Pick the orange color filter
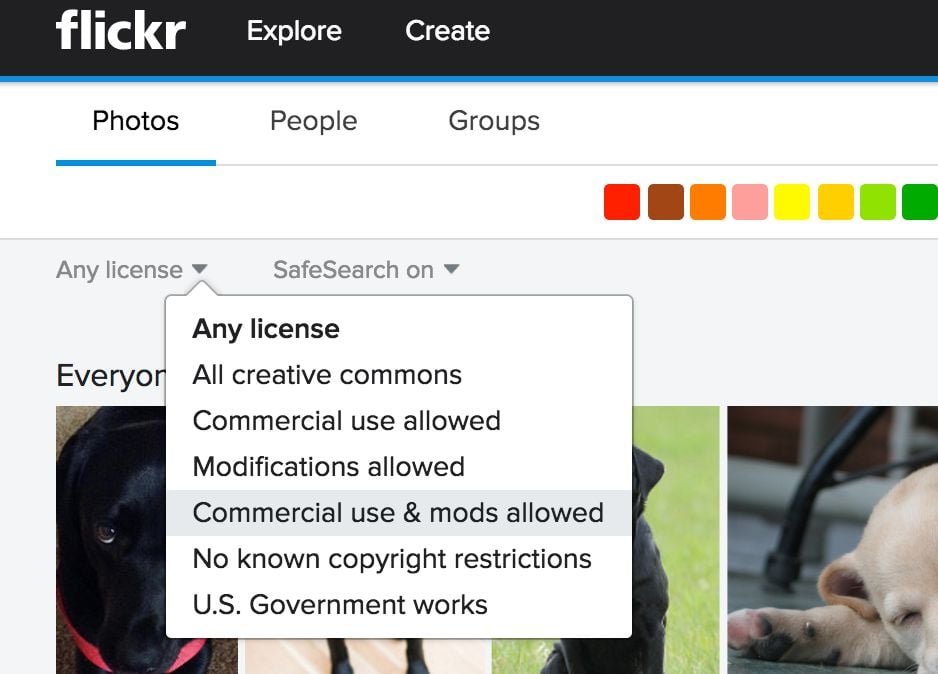Image resolution: width=938 pixels, height=674 pixels. (708, 202)
